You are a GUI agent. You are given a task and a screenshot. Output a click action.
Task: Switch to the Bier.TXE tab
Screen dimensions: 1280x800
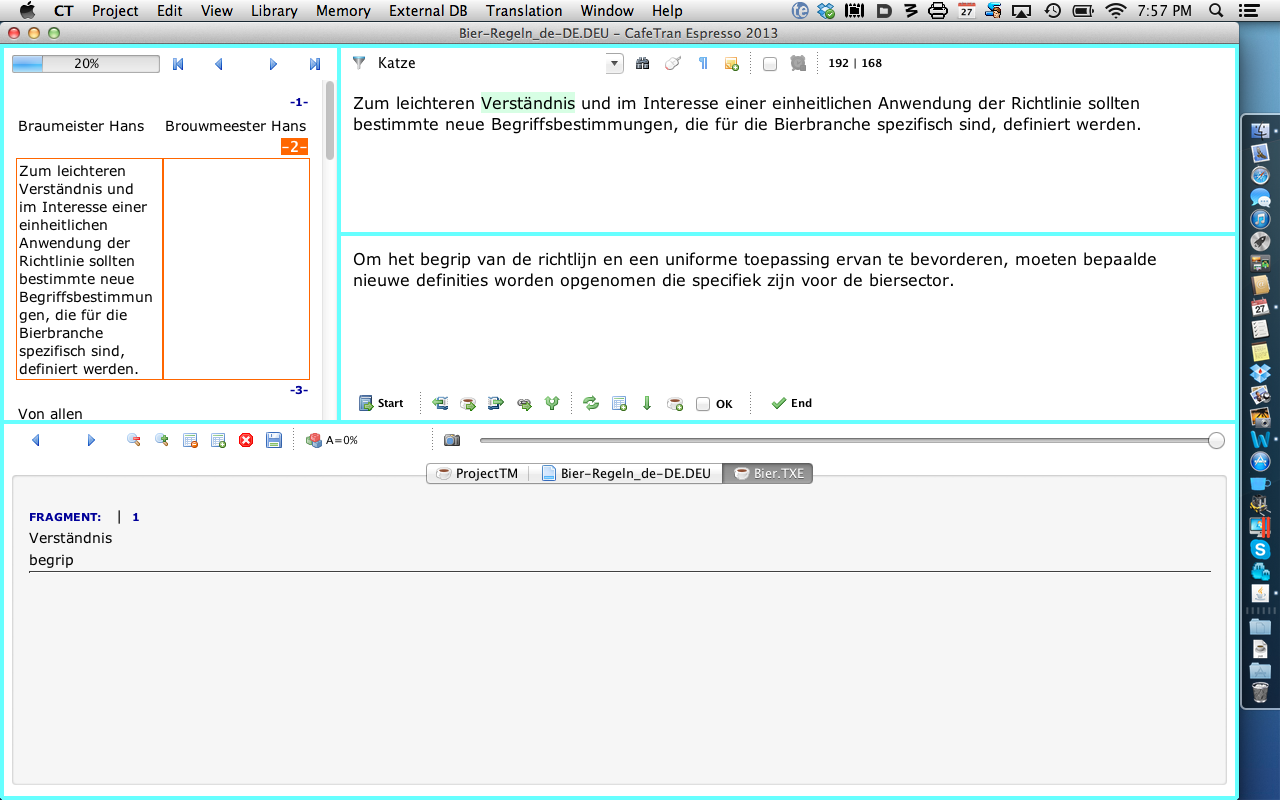point(769,474)
